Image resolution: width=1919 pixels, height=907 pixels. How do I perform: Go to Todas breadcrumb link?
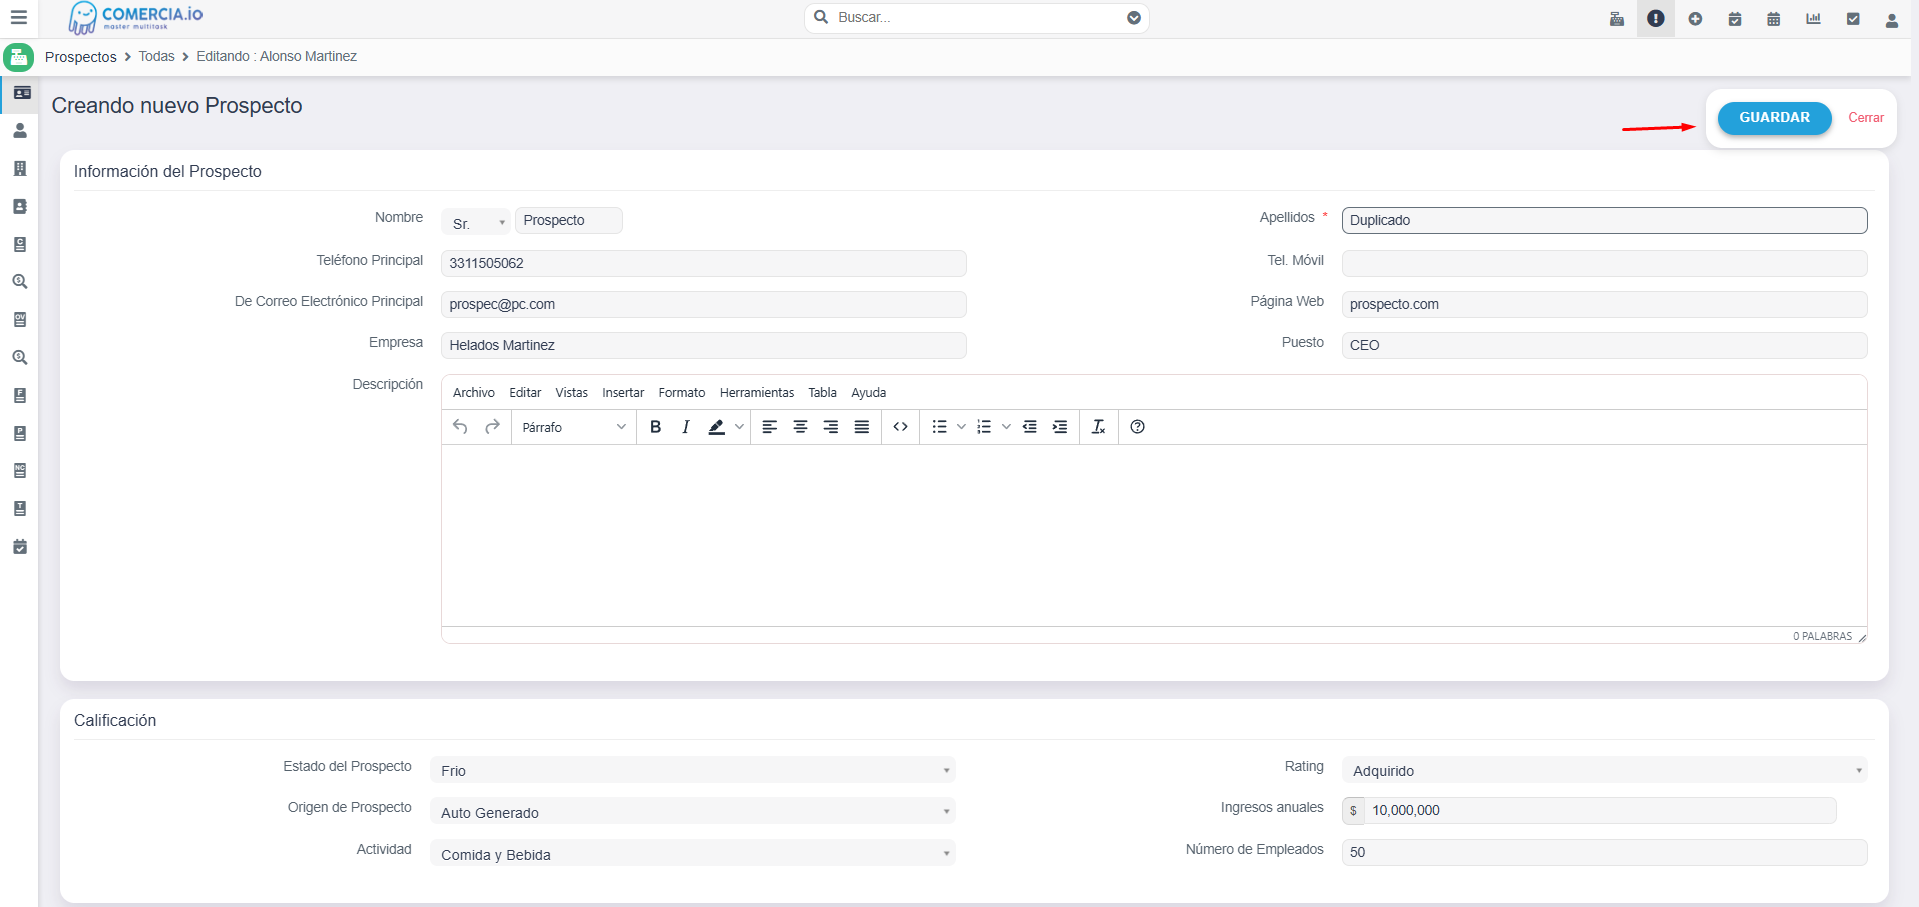[156, 57]
